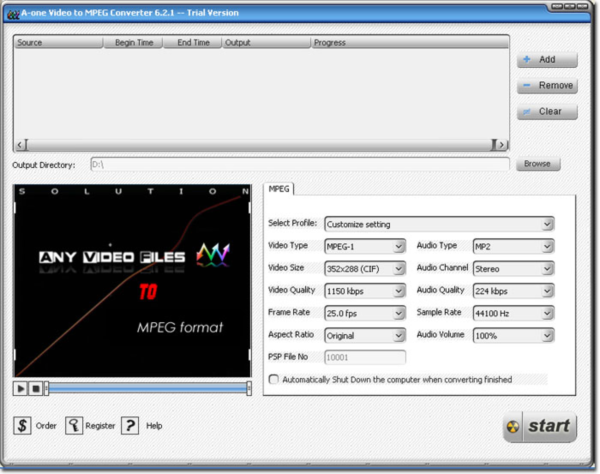Image resolution: width=600 pixels, height=474 pixels.
Task: Click the seek slider's right end handle
Action: (249, 389)
